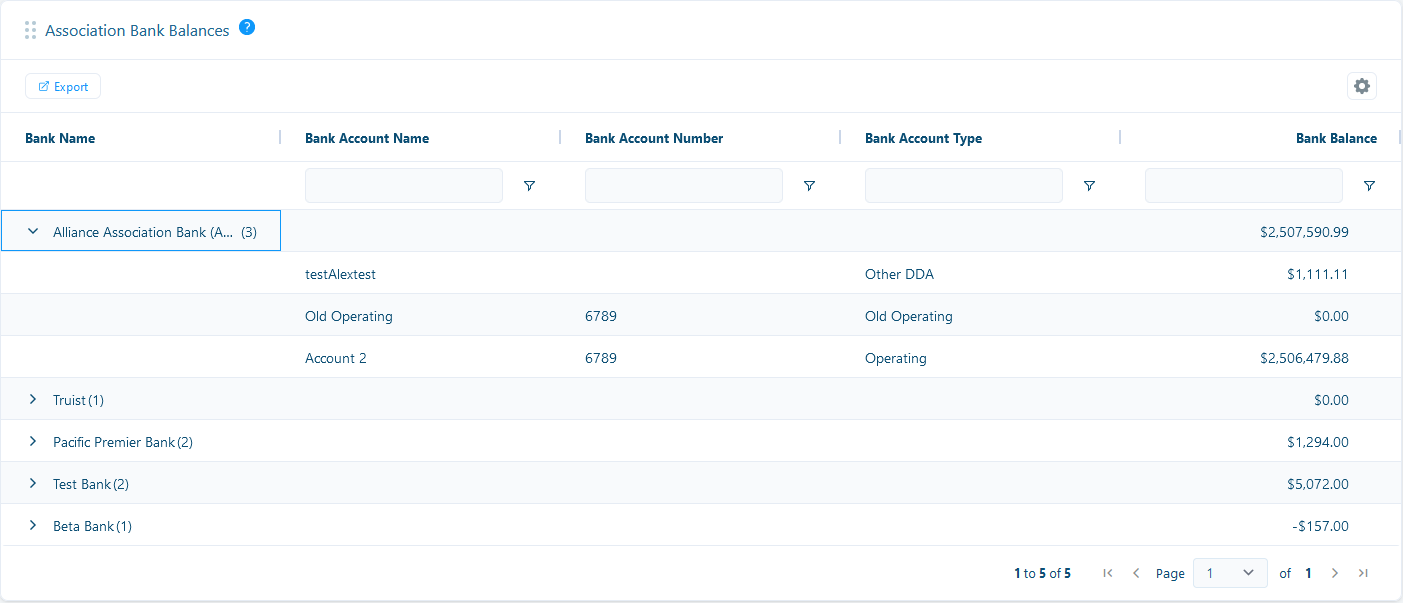
Task: Open the gear settings icon
Action: point(1361,86)
